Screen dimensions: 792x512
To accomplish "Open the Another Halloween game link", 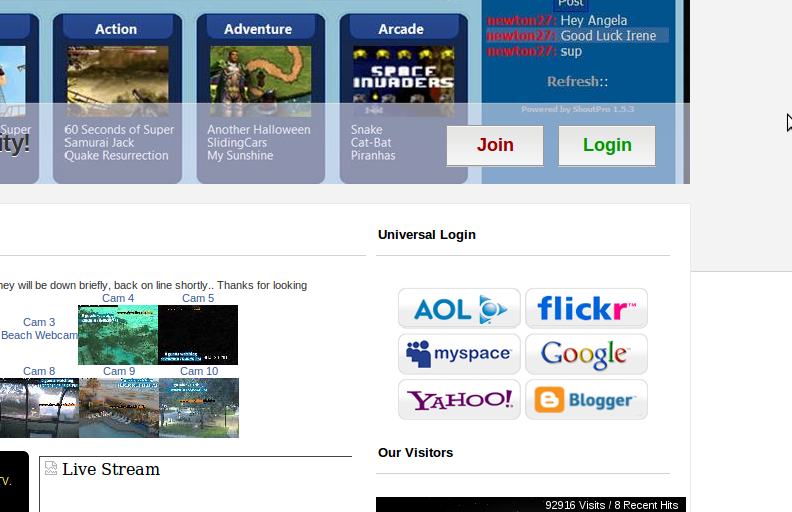I will click(259, 130).
